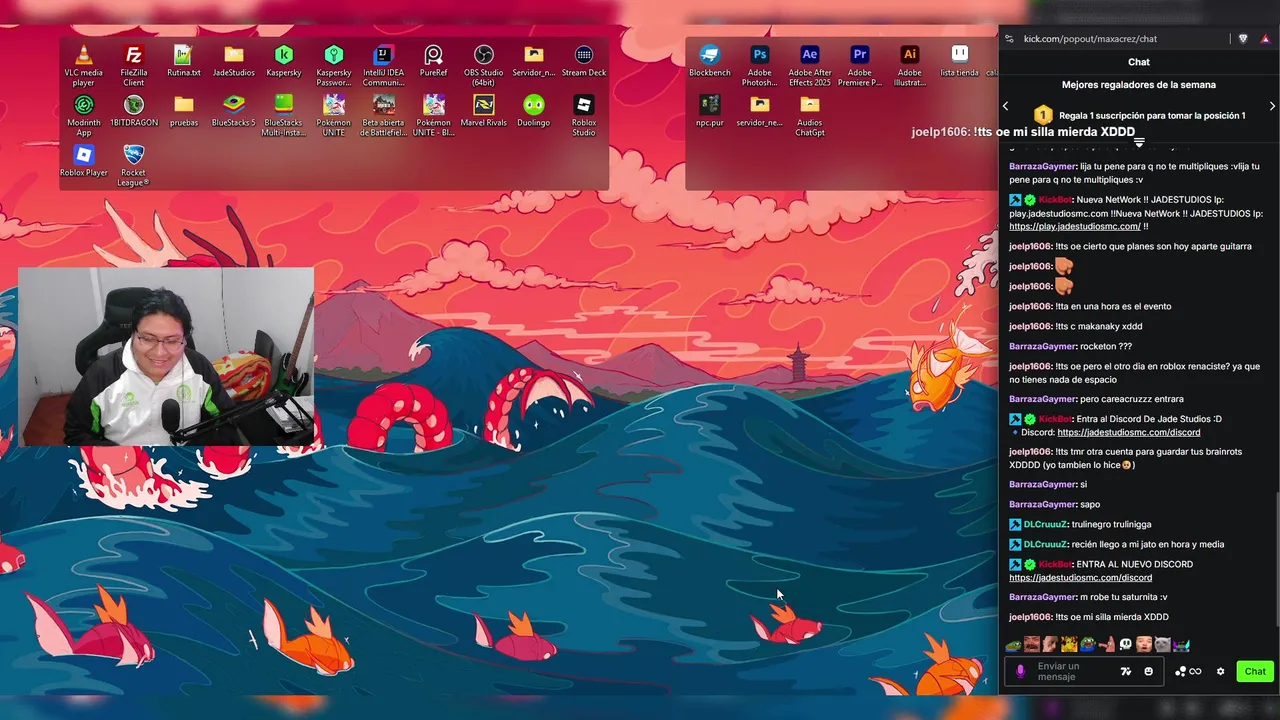The height and width of the screenshot is (720, 1280).
Task: Open the emoji picker in message box
Action: 1148,671
